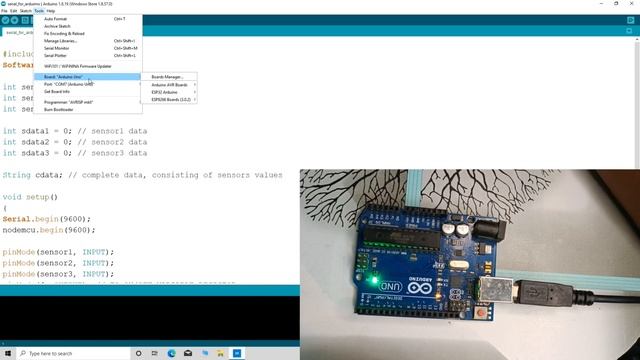Expand Board "Arduino Uno" submenu
The image size is (640, 360).
coord(88,77)
